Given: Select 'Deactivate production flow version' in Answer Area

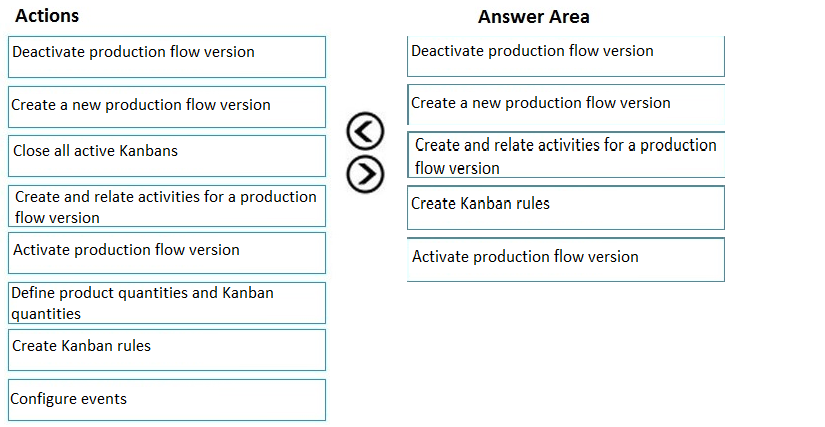Looking at the screenshot, I should 566,56.
